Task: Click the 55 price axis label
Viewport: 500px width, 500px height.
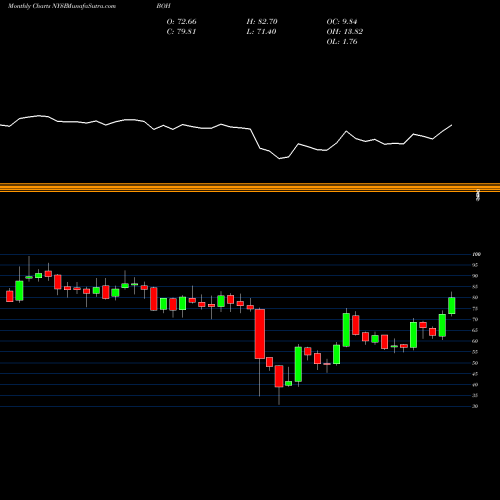Action: (475, 352)
